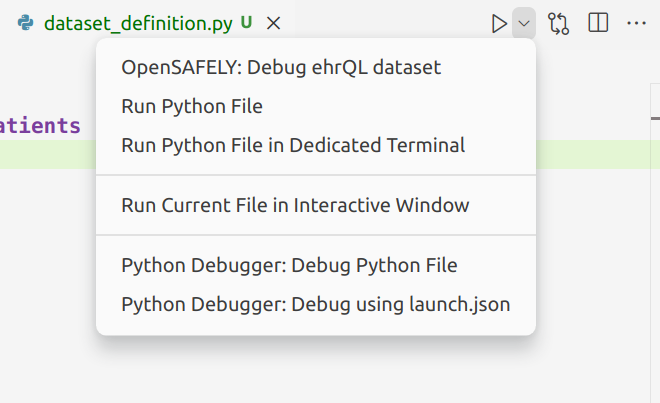Screen dimensions: 660x403
Task: Select Python Debugger: Debug using launch.json
Action: [x=315, y=304]
